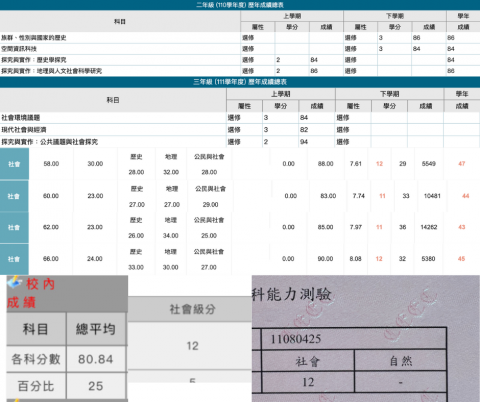Screen dimensions: 480x402
Task: Click the red value 47
Action: click(x=462, y=164)
